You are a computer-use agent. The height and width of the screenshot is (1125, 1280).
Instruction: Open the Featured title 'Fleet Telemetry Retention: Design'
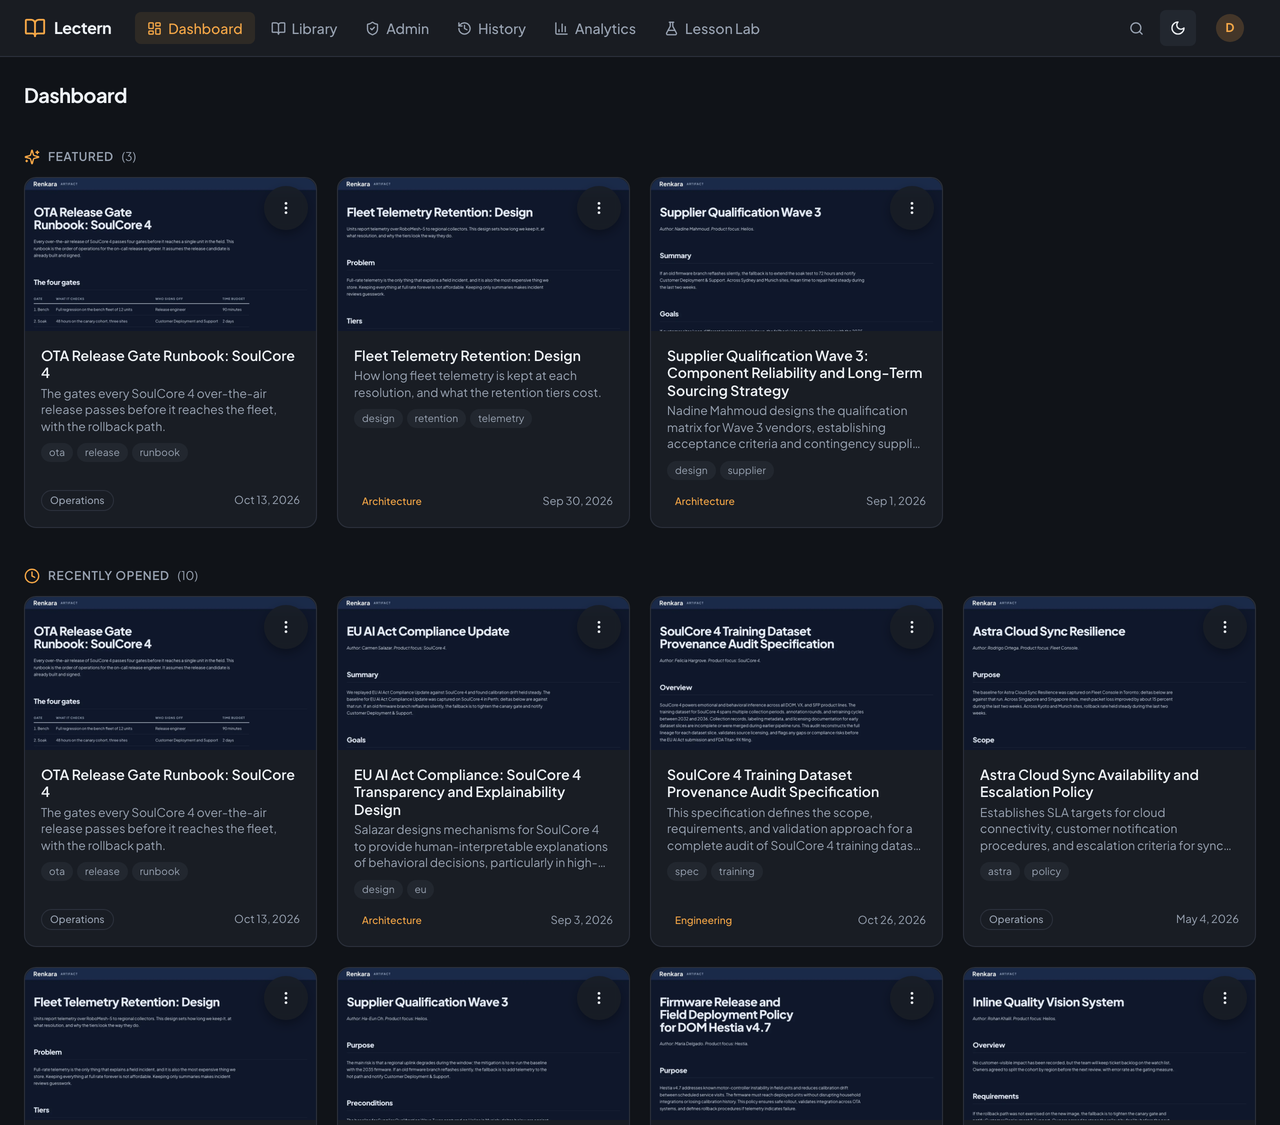pyautogui.click(x=467, y=356)
